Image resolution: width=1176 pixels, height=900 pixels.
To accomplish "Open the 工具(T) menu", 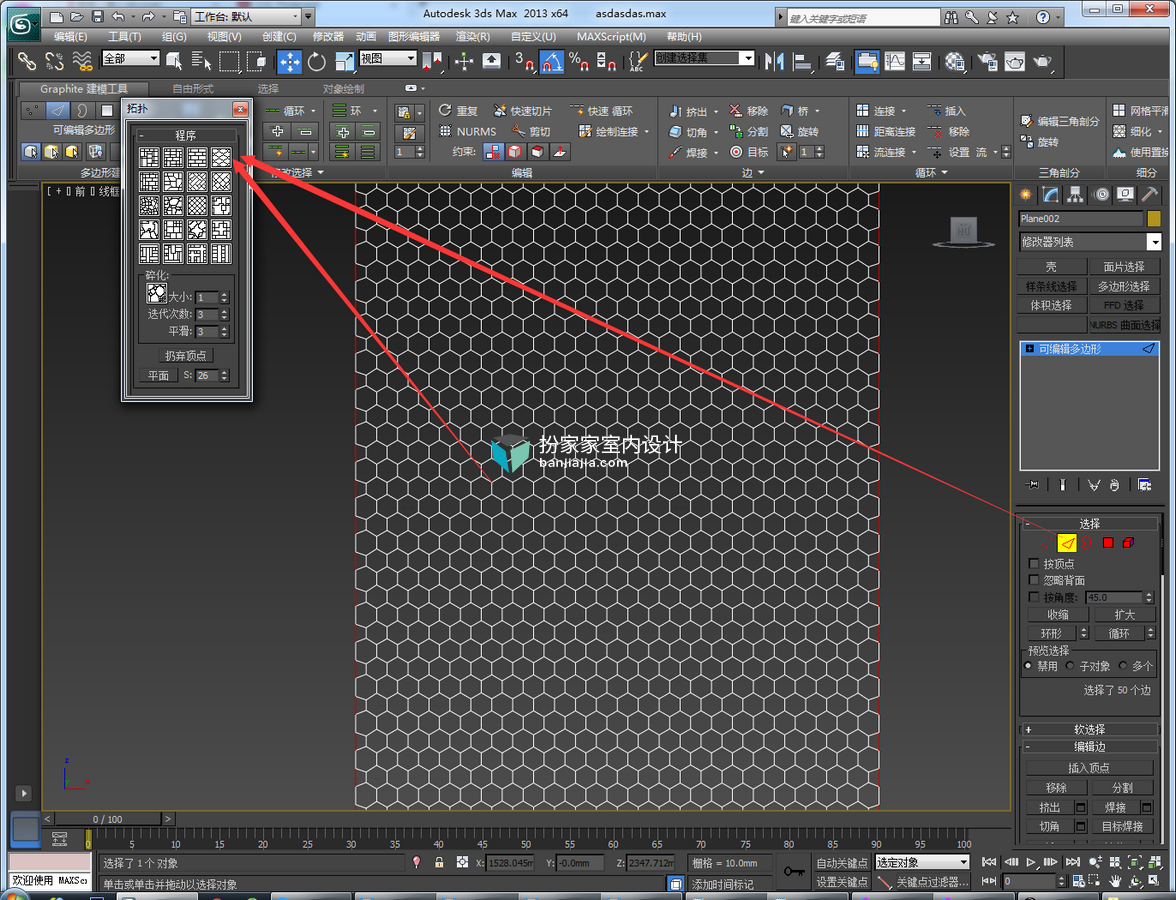I will click(124, 36).
